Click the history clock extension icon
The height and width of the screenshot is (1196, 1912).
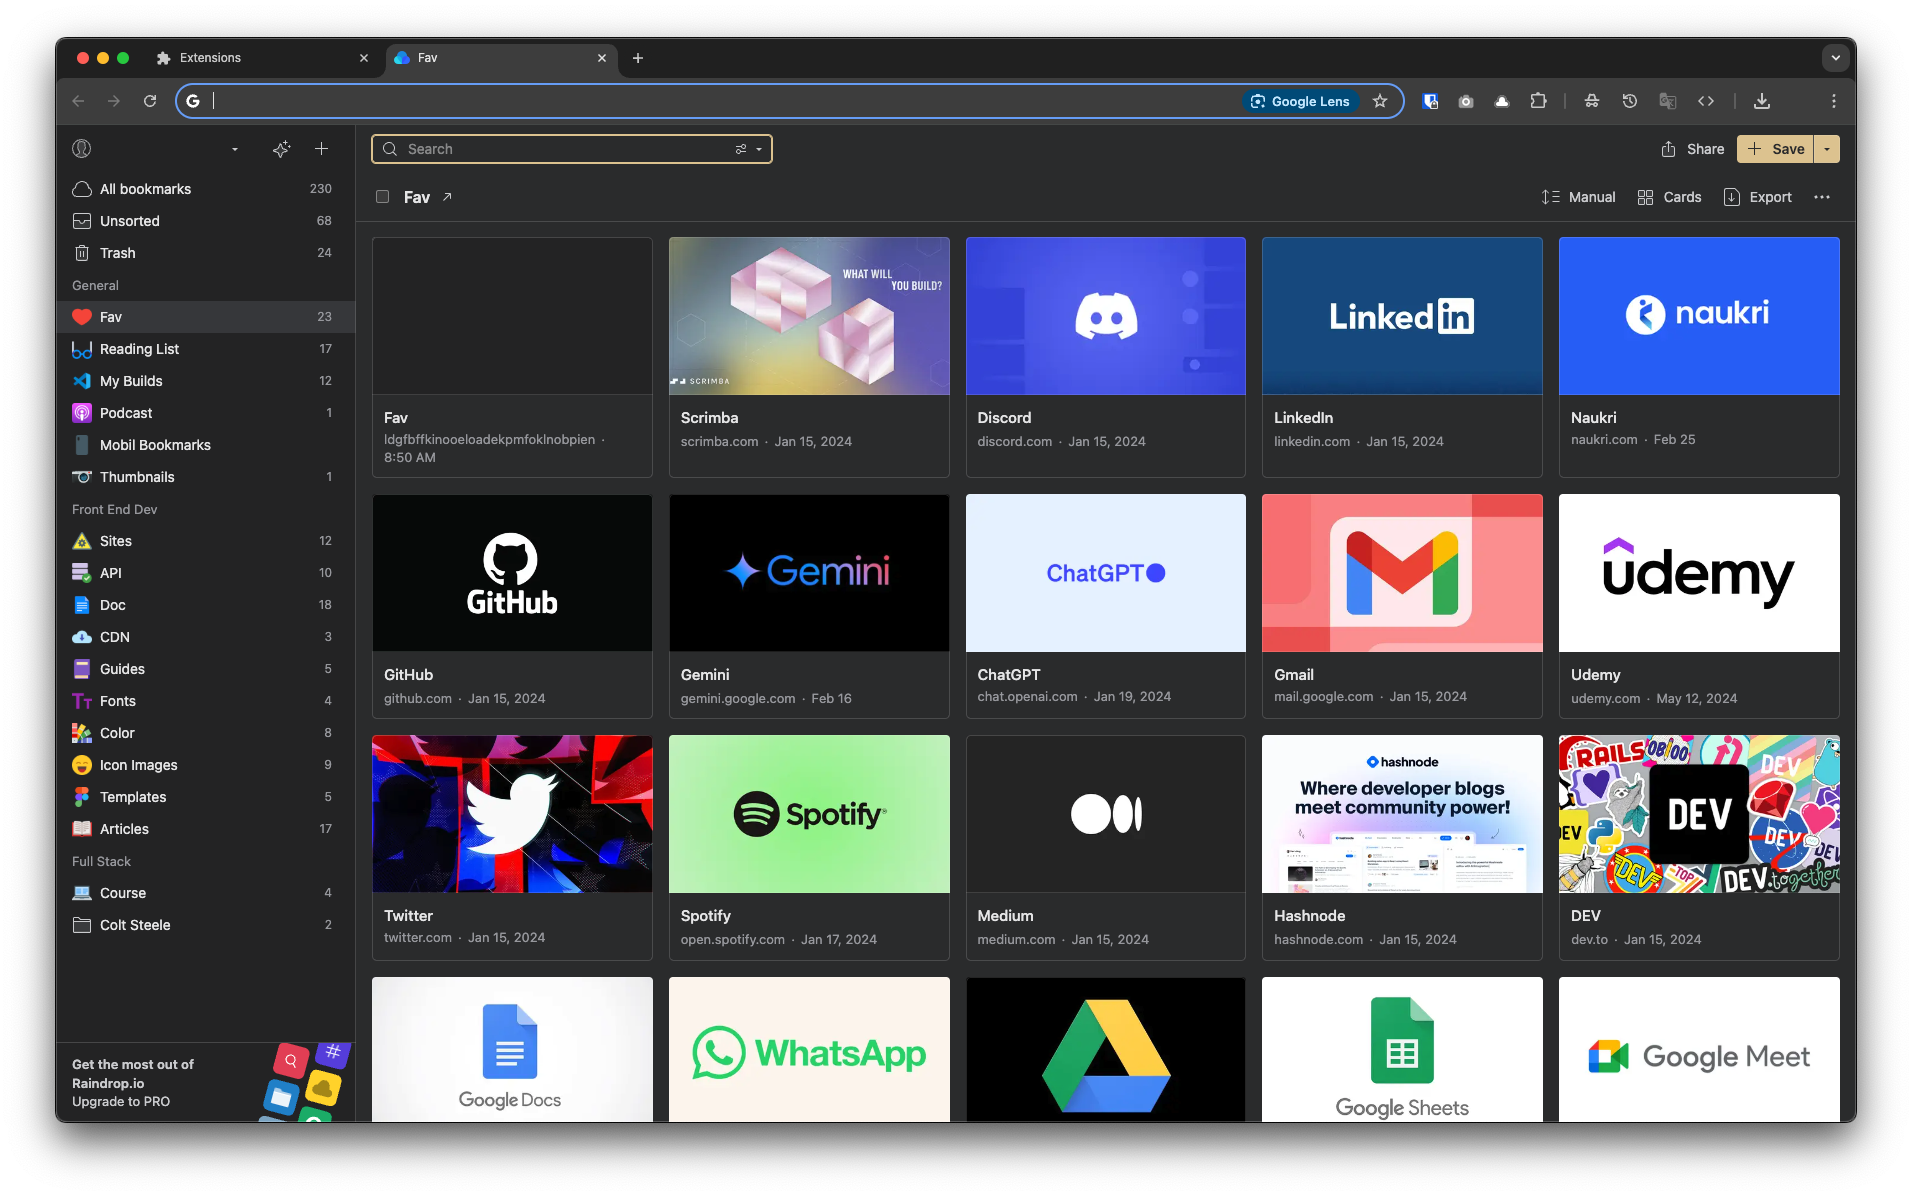(1630, 101)
